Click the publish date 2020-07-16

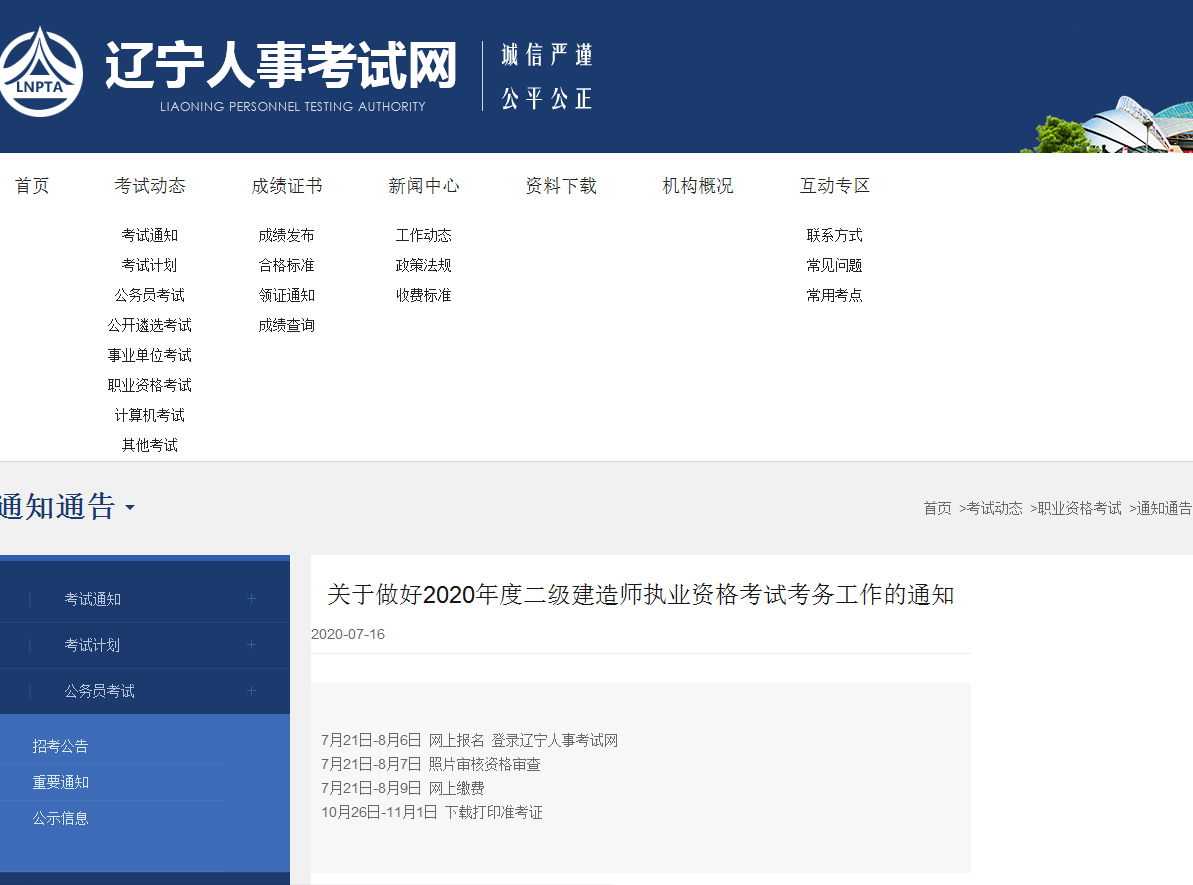click(x=348, y=634)
